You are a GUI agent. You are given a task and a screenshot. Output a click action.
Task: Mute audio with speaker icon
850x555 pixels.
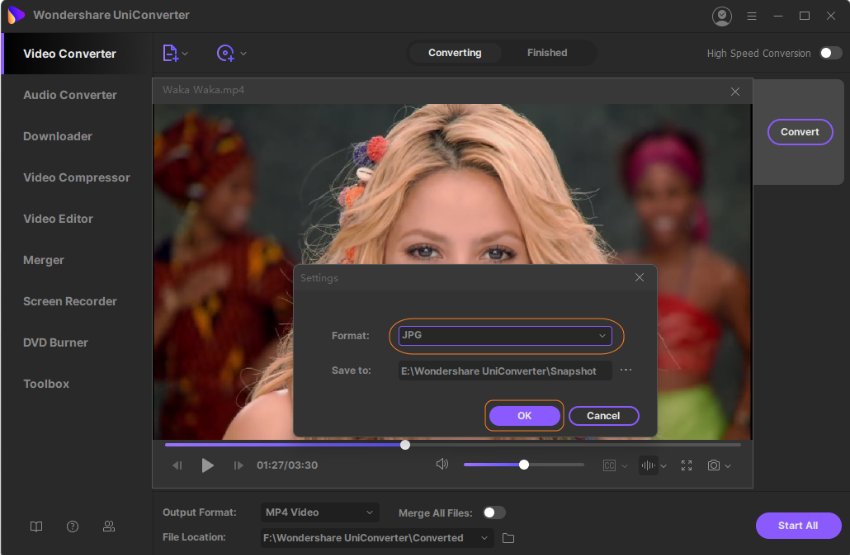click(x=442, y=464)
